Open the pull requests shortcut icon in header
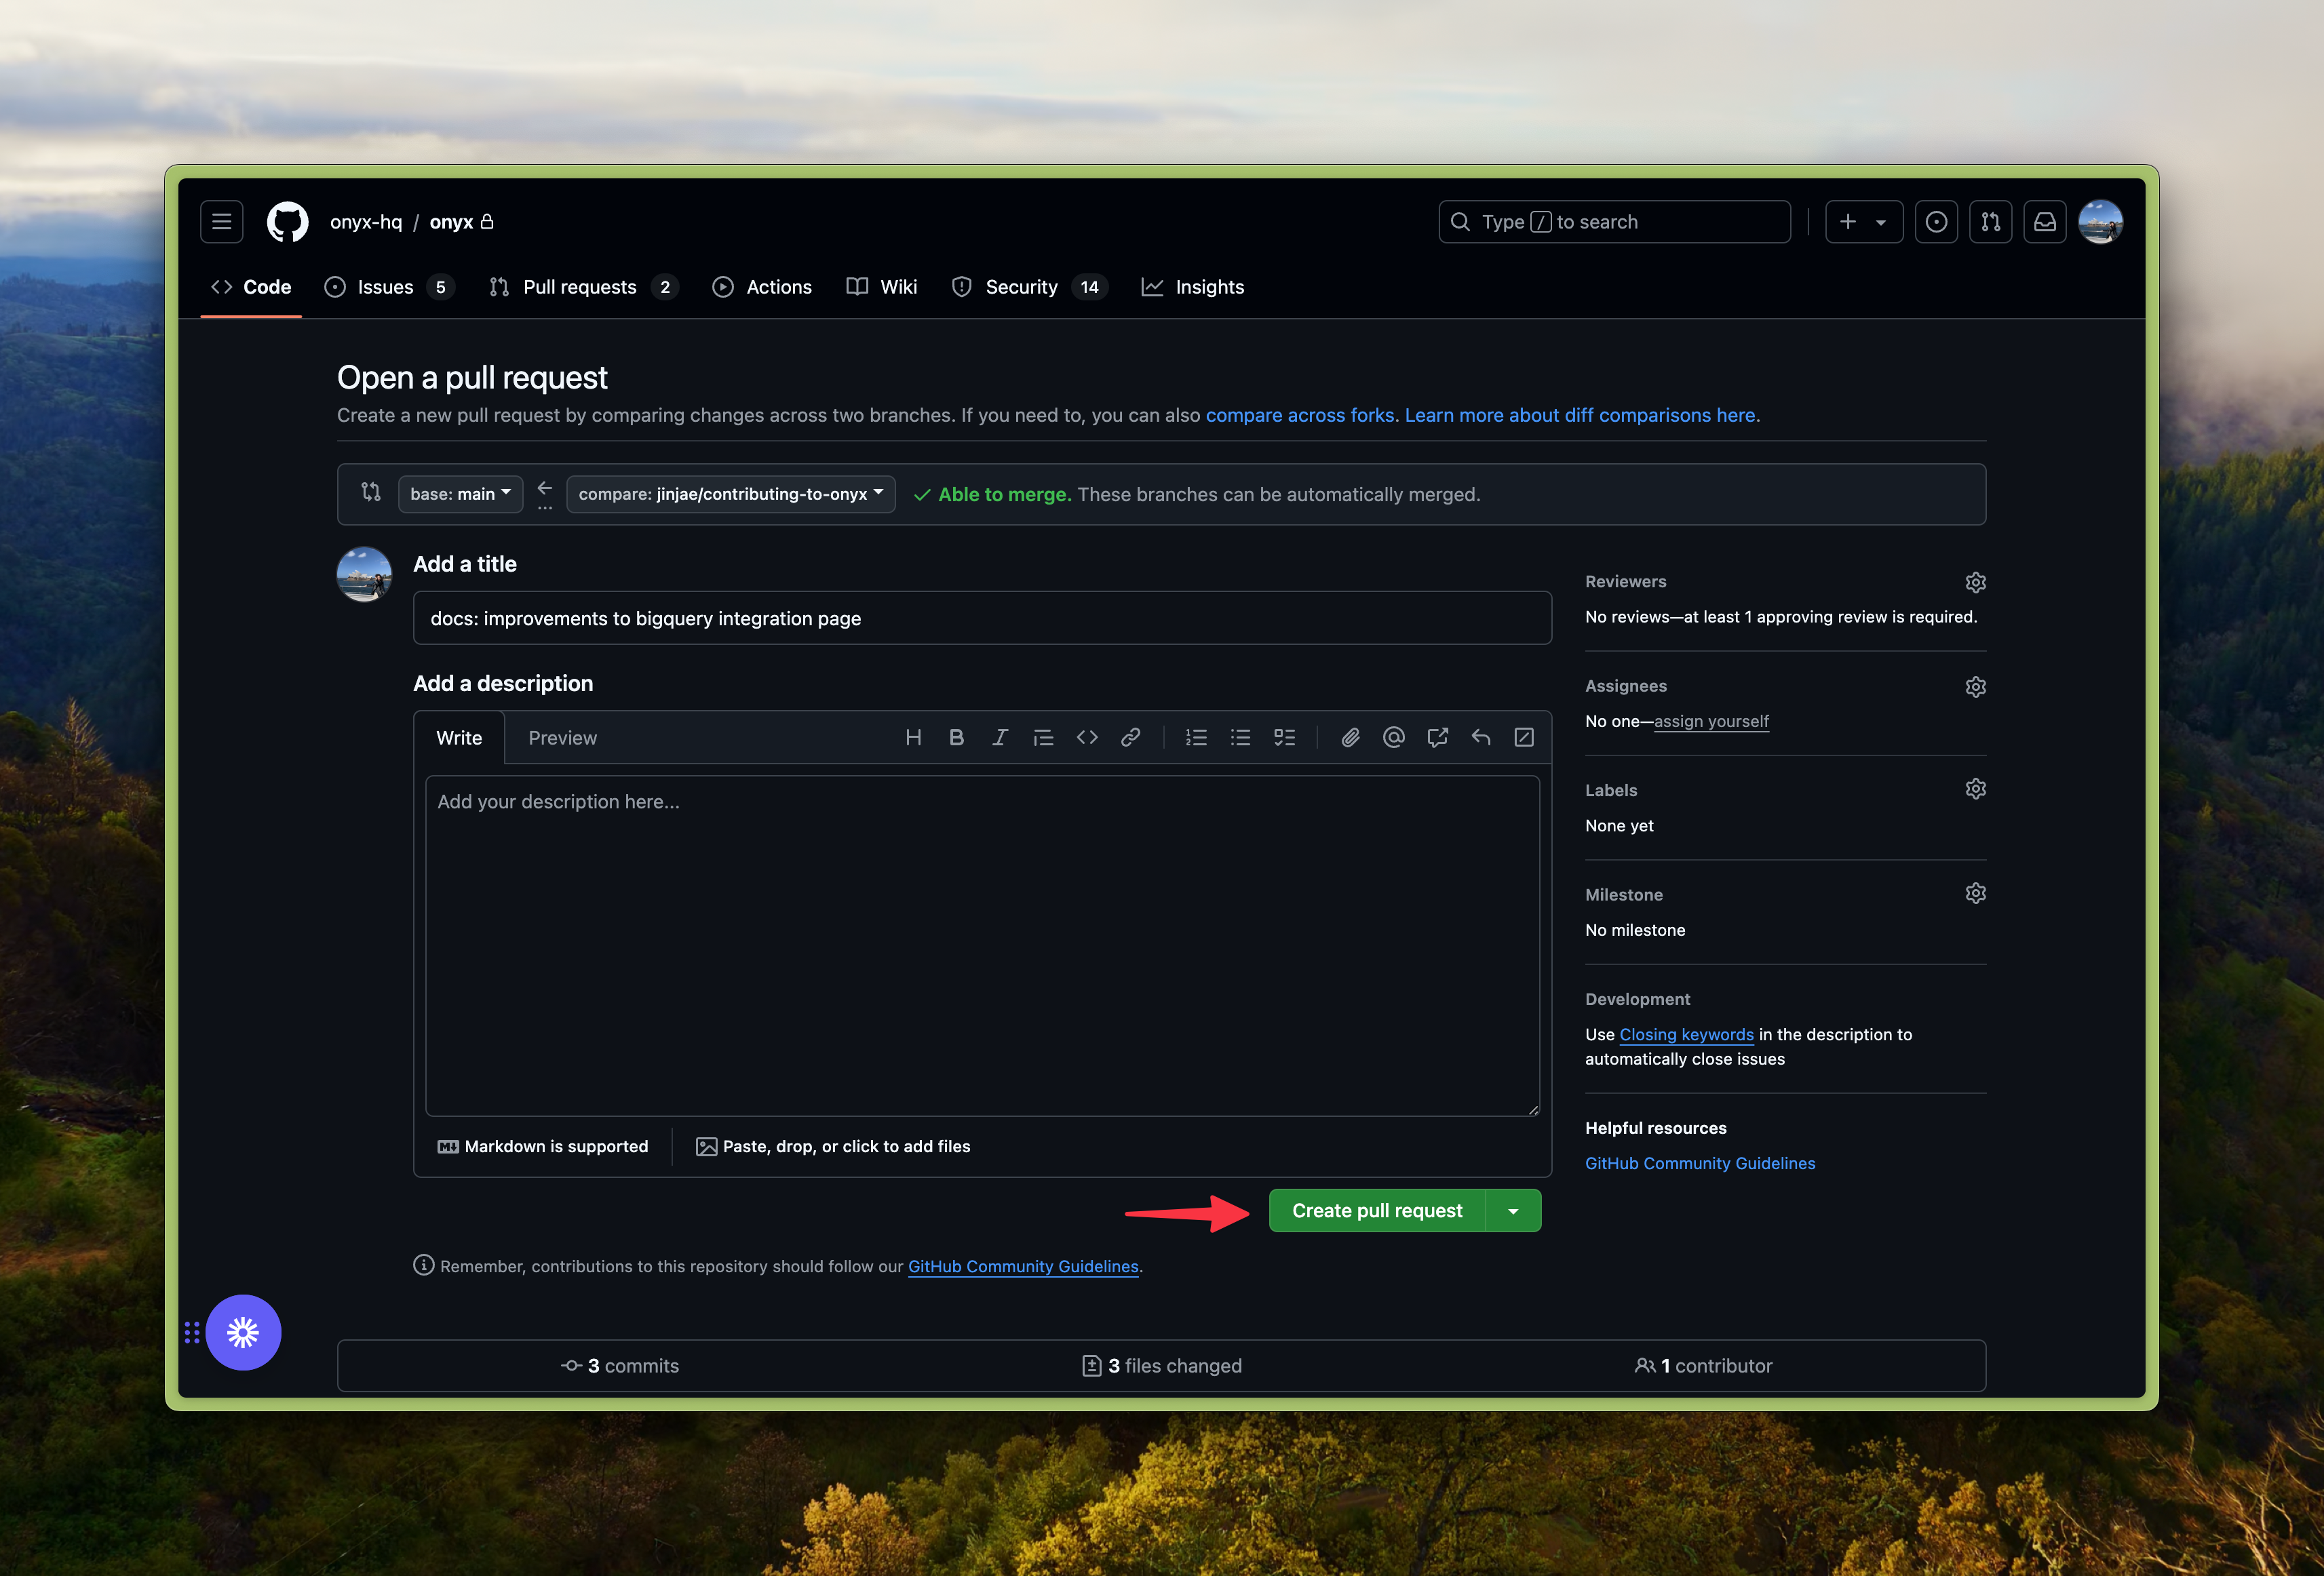This screenshot has width=2324, height=1576. pos(1990,222)
